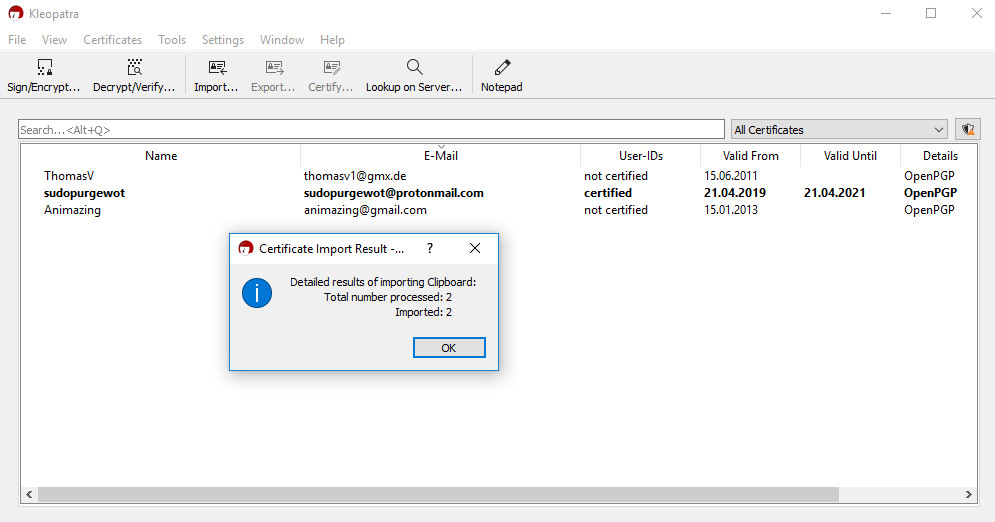Click scrollbar left arrow

(29, 494)
